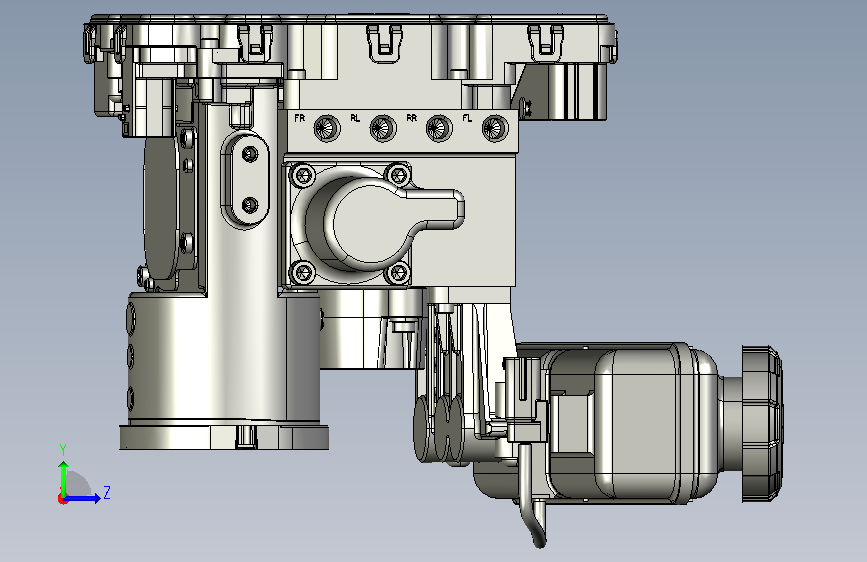The width and height of the screenshot is (867, 562).
Task: Select the RR port label on the block
Action: point(411,118)
